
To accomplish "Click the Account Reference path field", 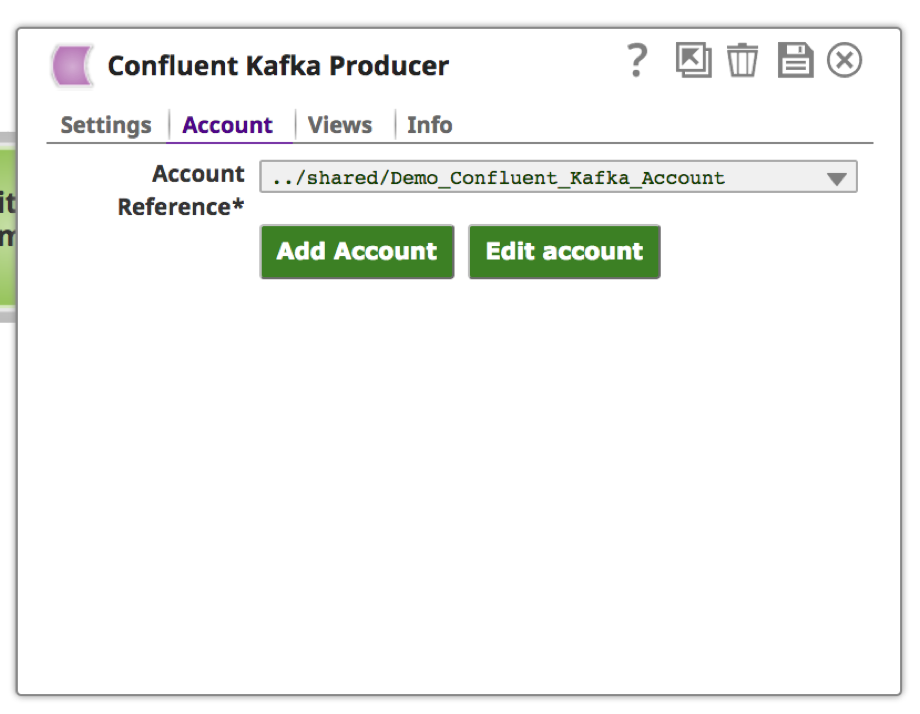I will click(x=558, y=177).
